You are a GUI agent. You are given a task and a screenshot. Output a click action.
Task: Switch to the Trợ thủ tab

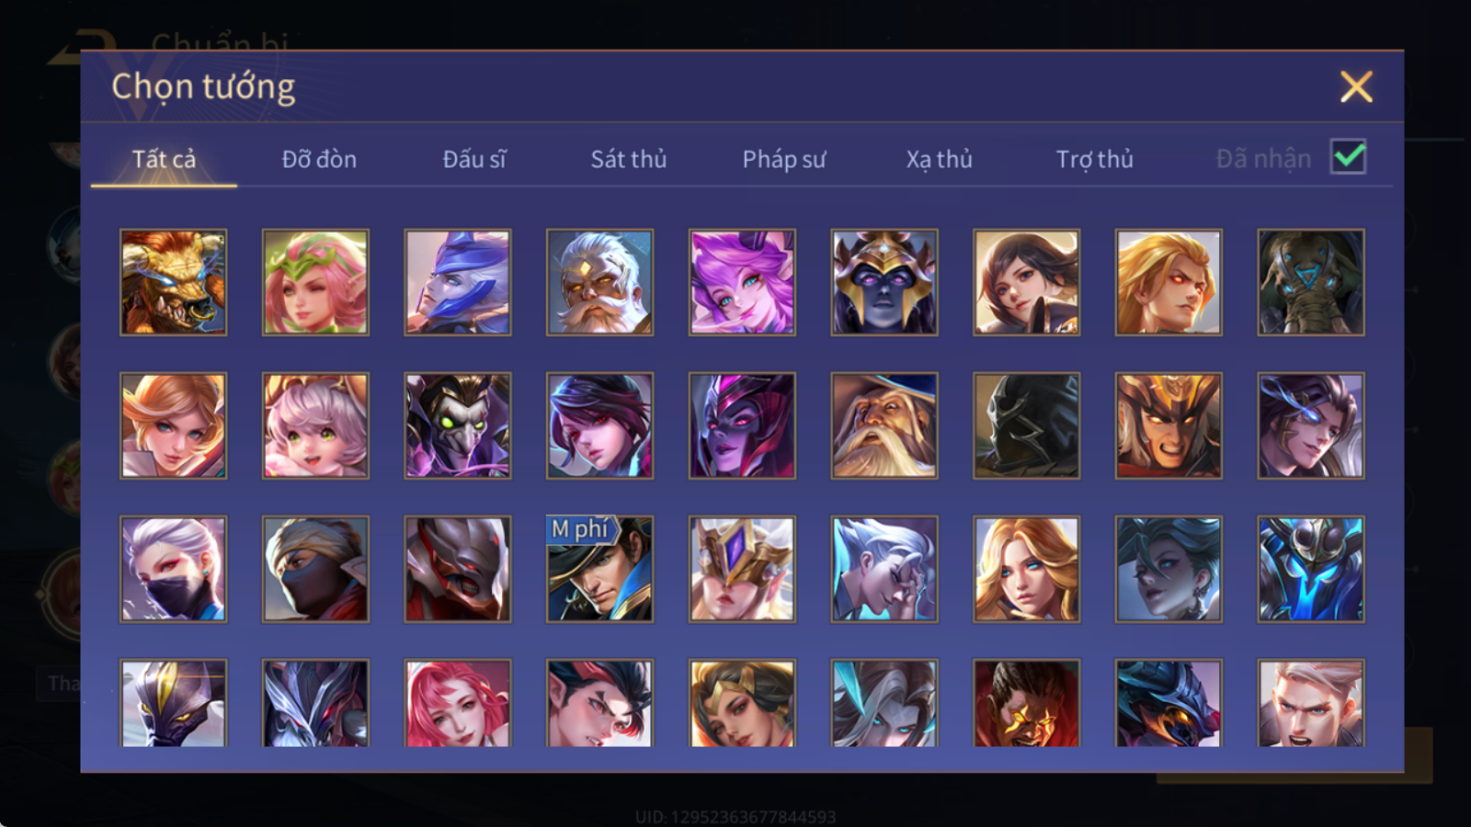[x=1094, y=159]
